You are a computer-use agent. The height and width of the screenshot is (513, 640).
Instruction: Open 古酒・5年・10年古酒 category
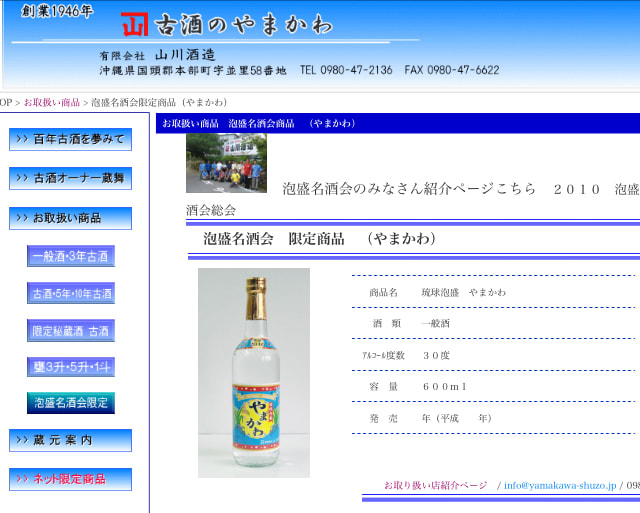coord(71,293)
